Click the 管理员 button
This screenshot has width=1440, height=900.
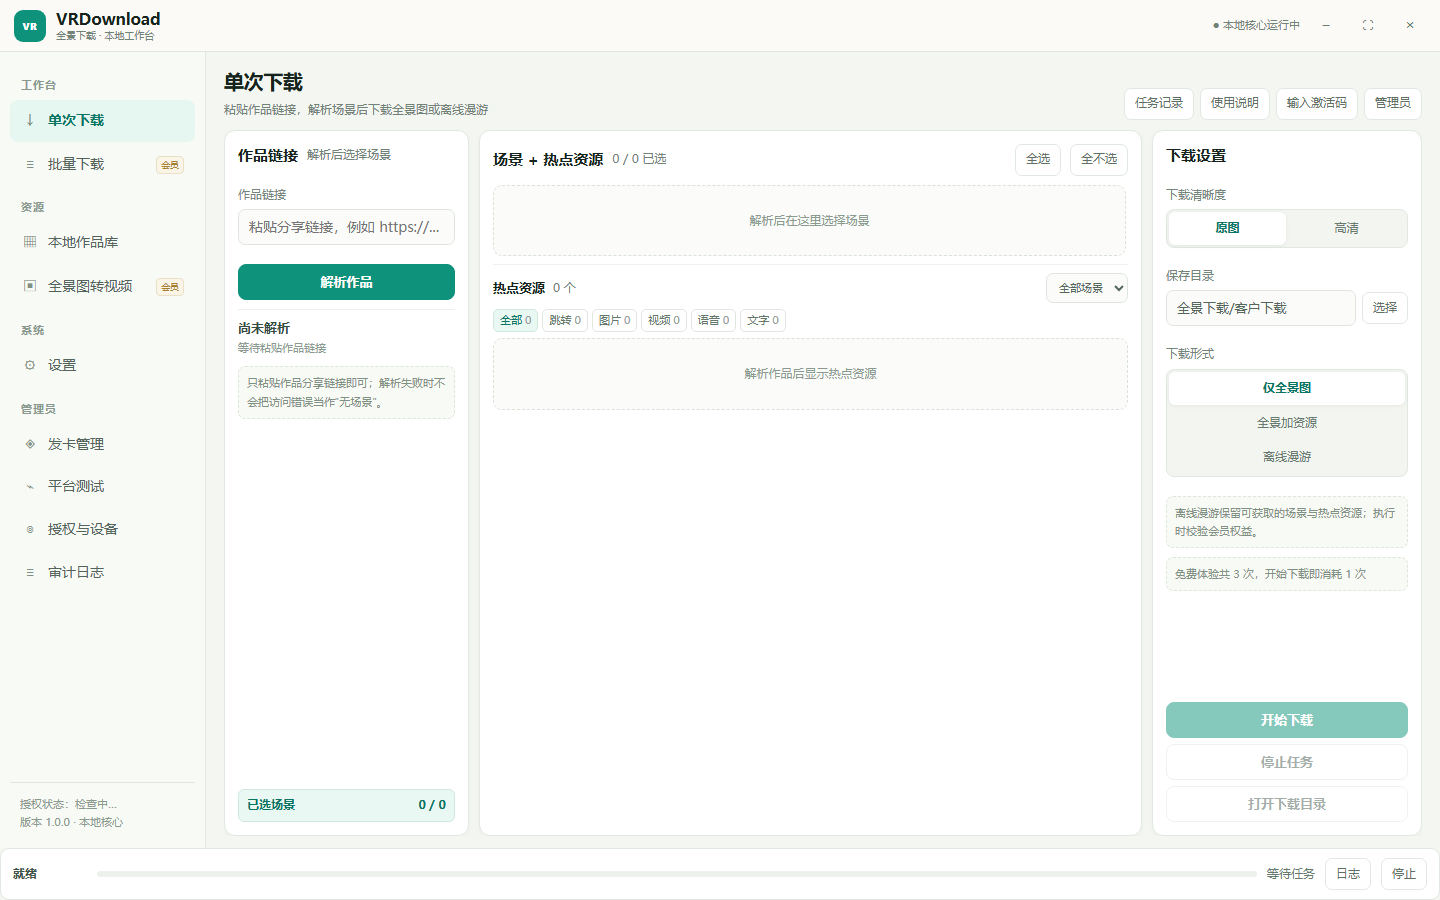coord(1393,103)
